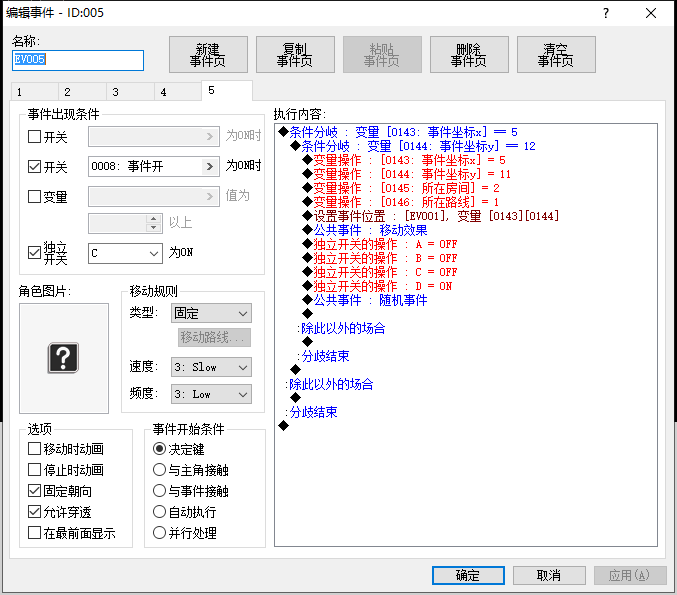Click the help question mark in title bar

(x=606, y=13)
